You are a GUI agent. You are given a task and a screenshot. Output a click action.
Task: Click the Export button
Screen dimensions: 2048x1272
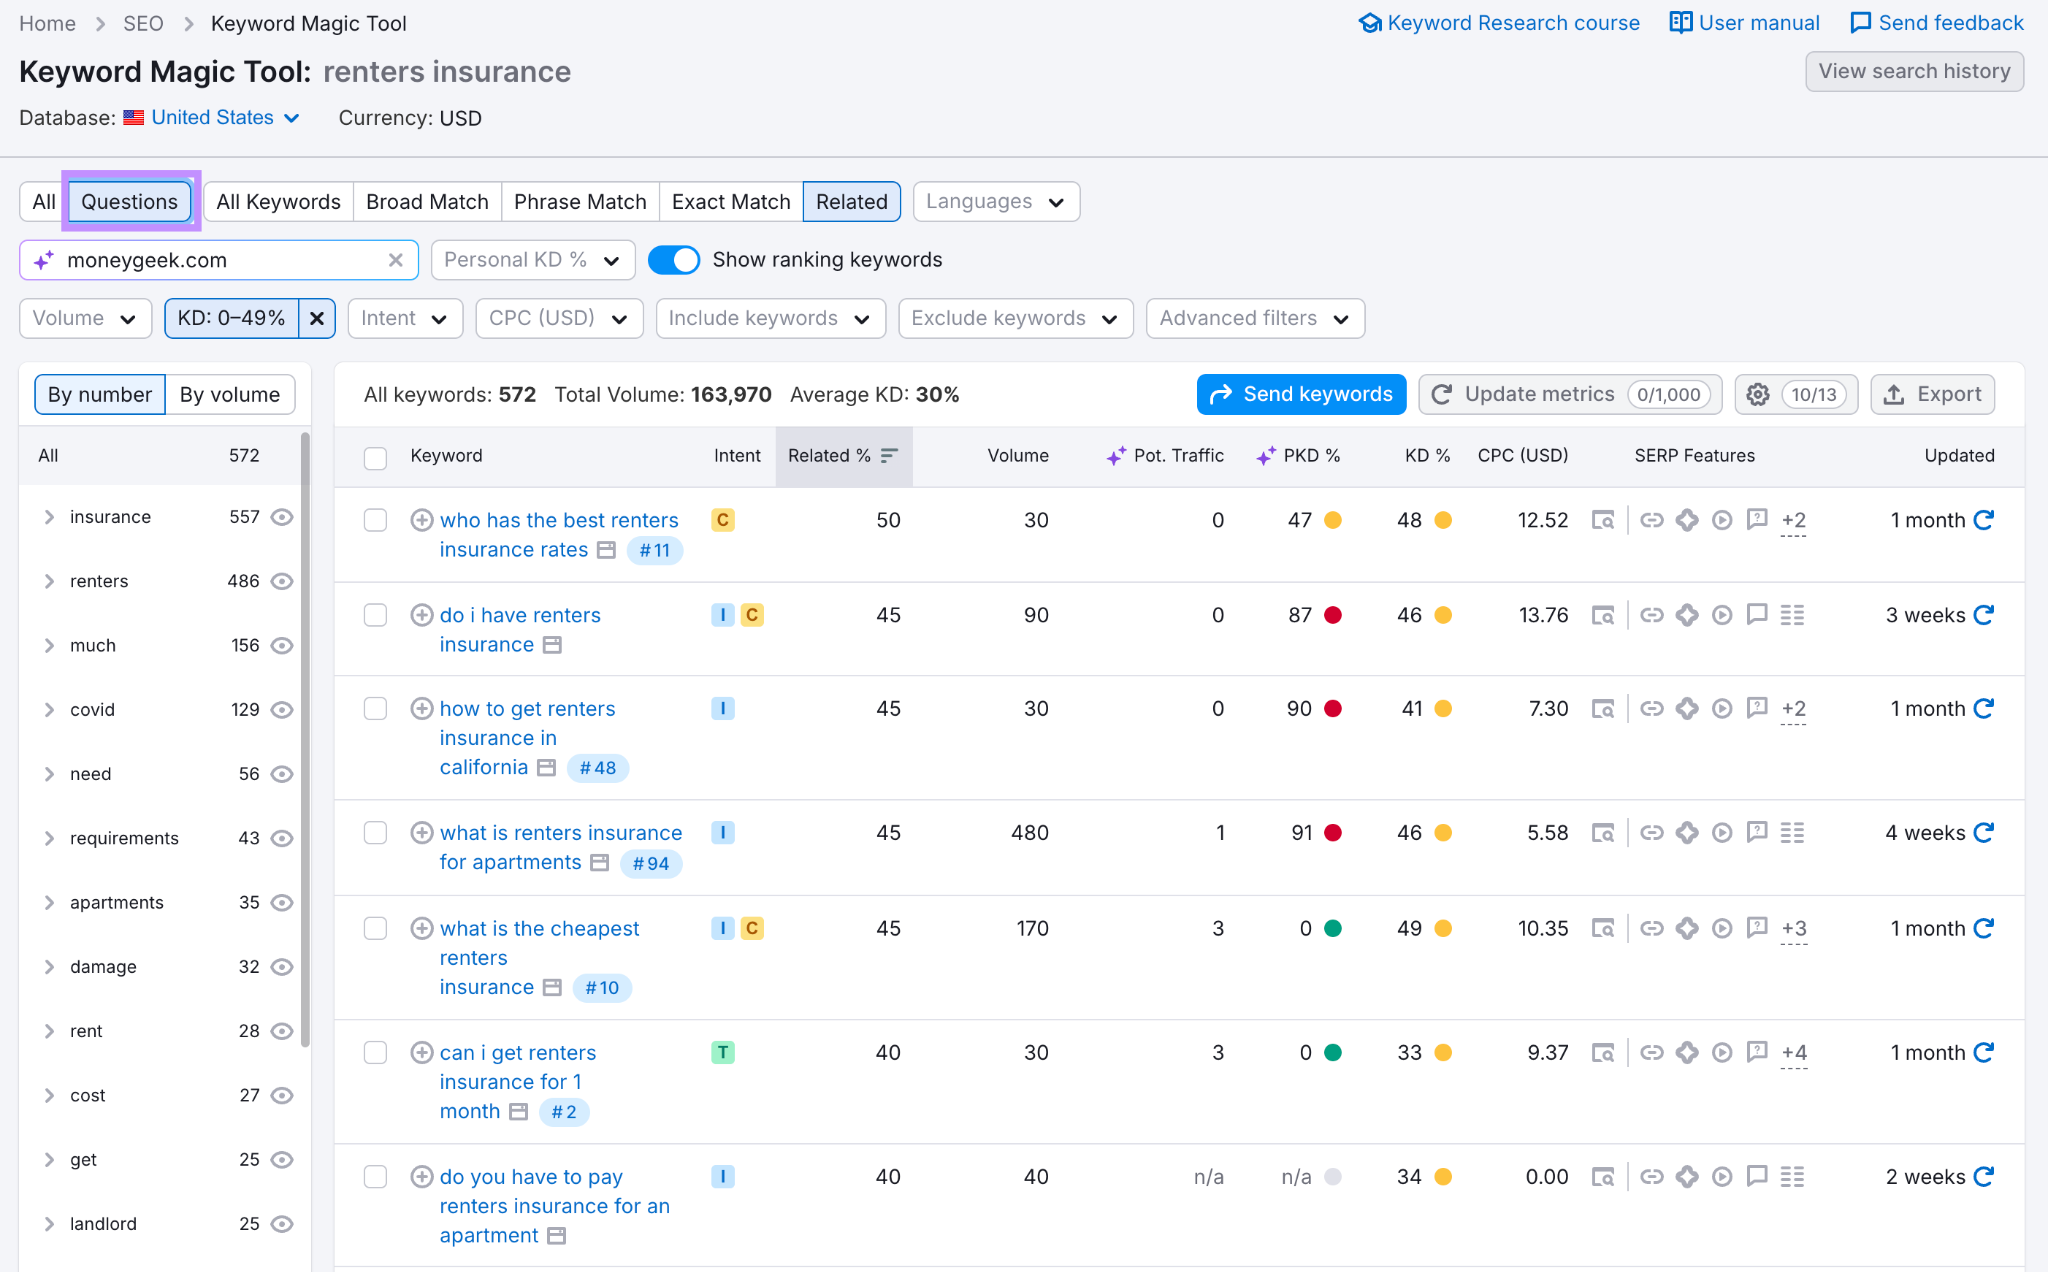1932,395
